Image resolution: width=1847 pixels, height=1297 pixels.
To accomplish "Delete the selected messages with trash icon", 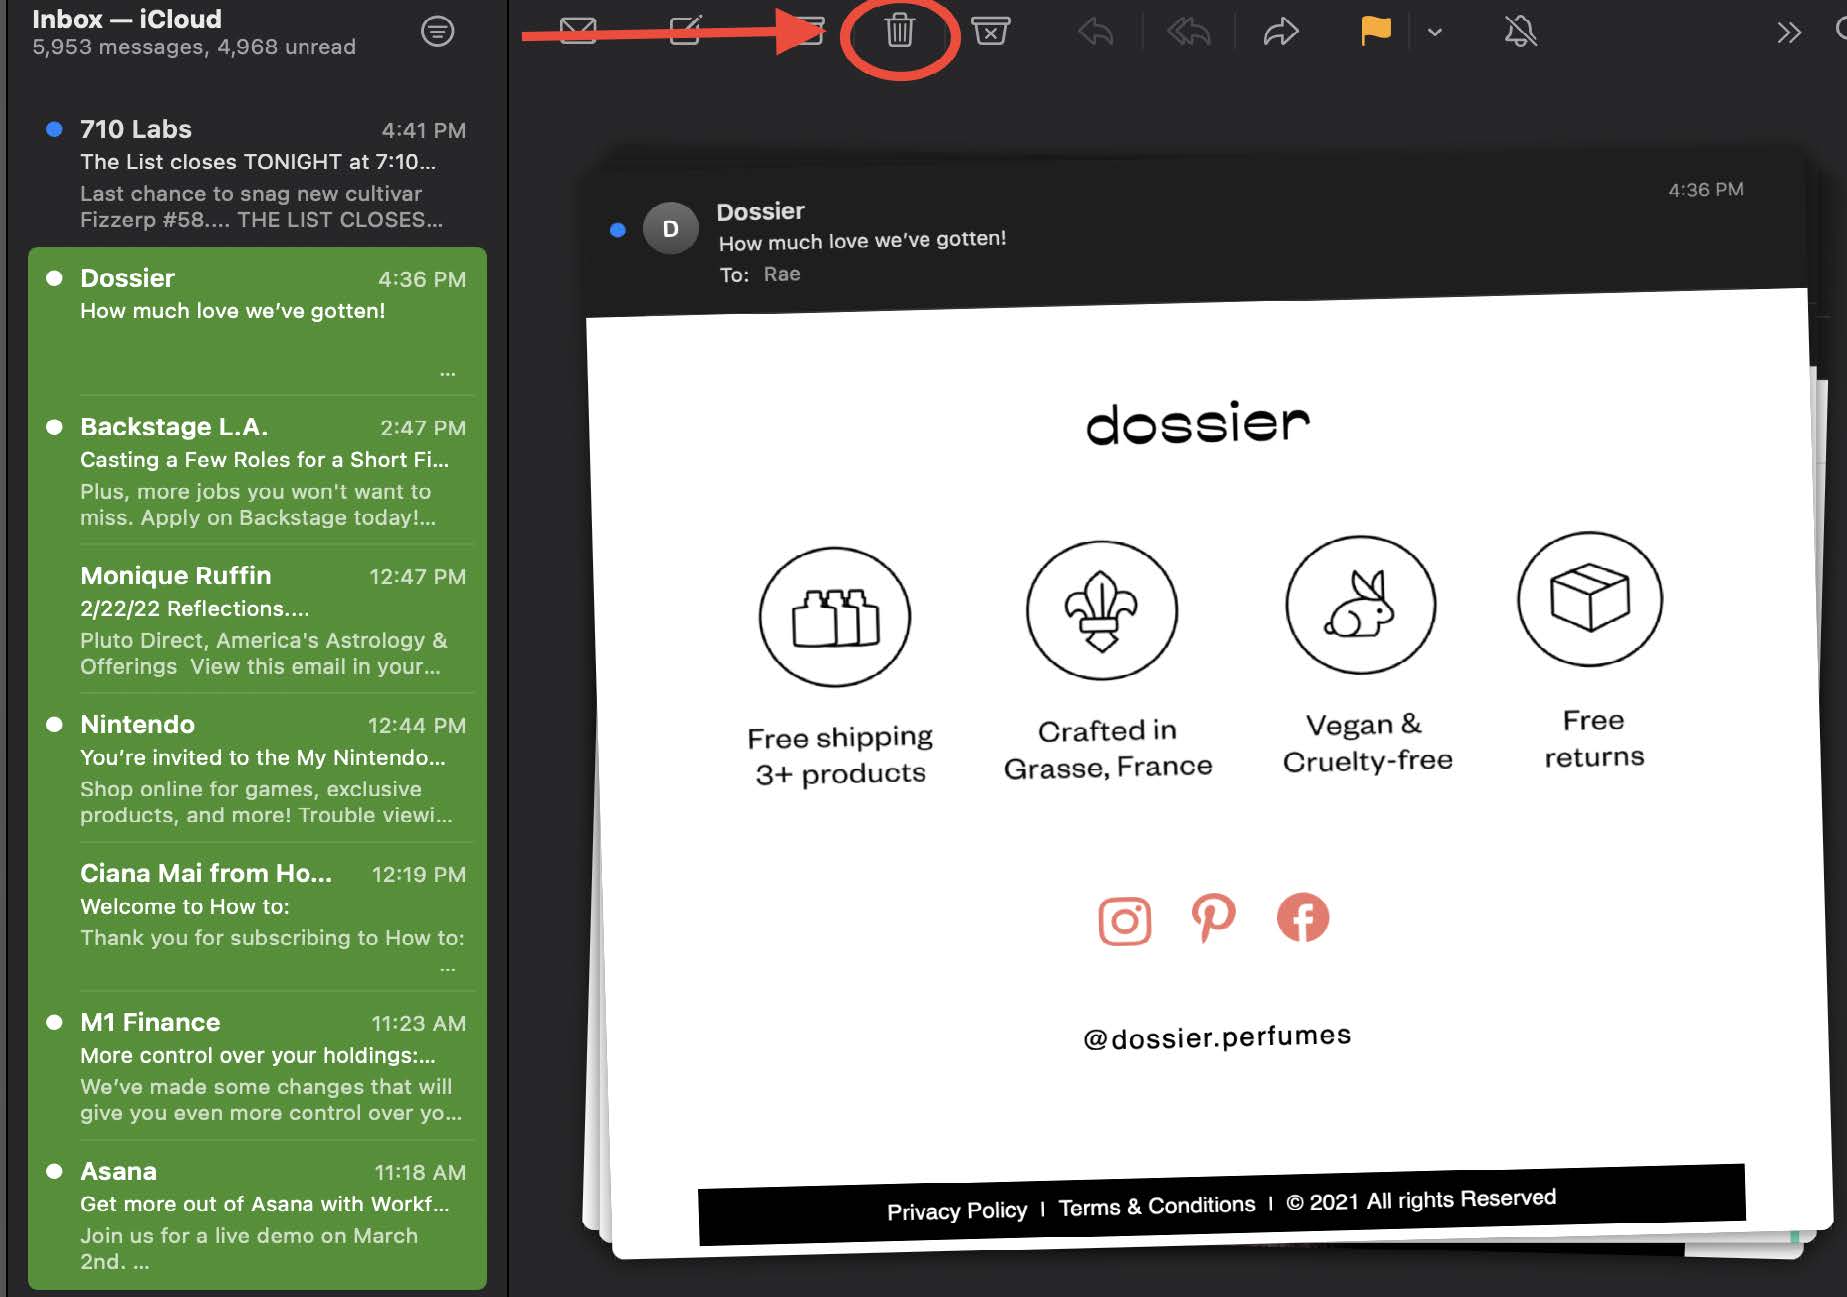I will coord(899,30).
